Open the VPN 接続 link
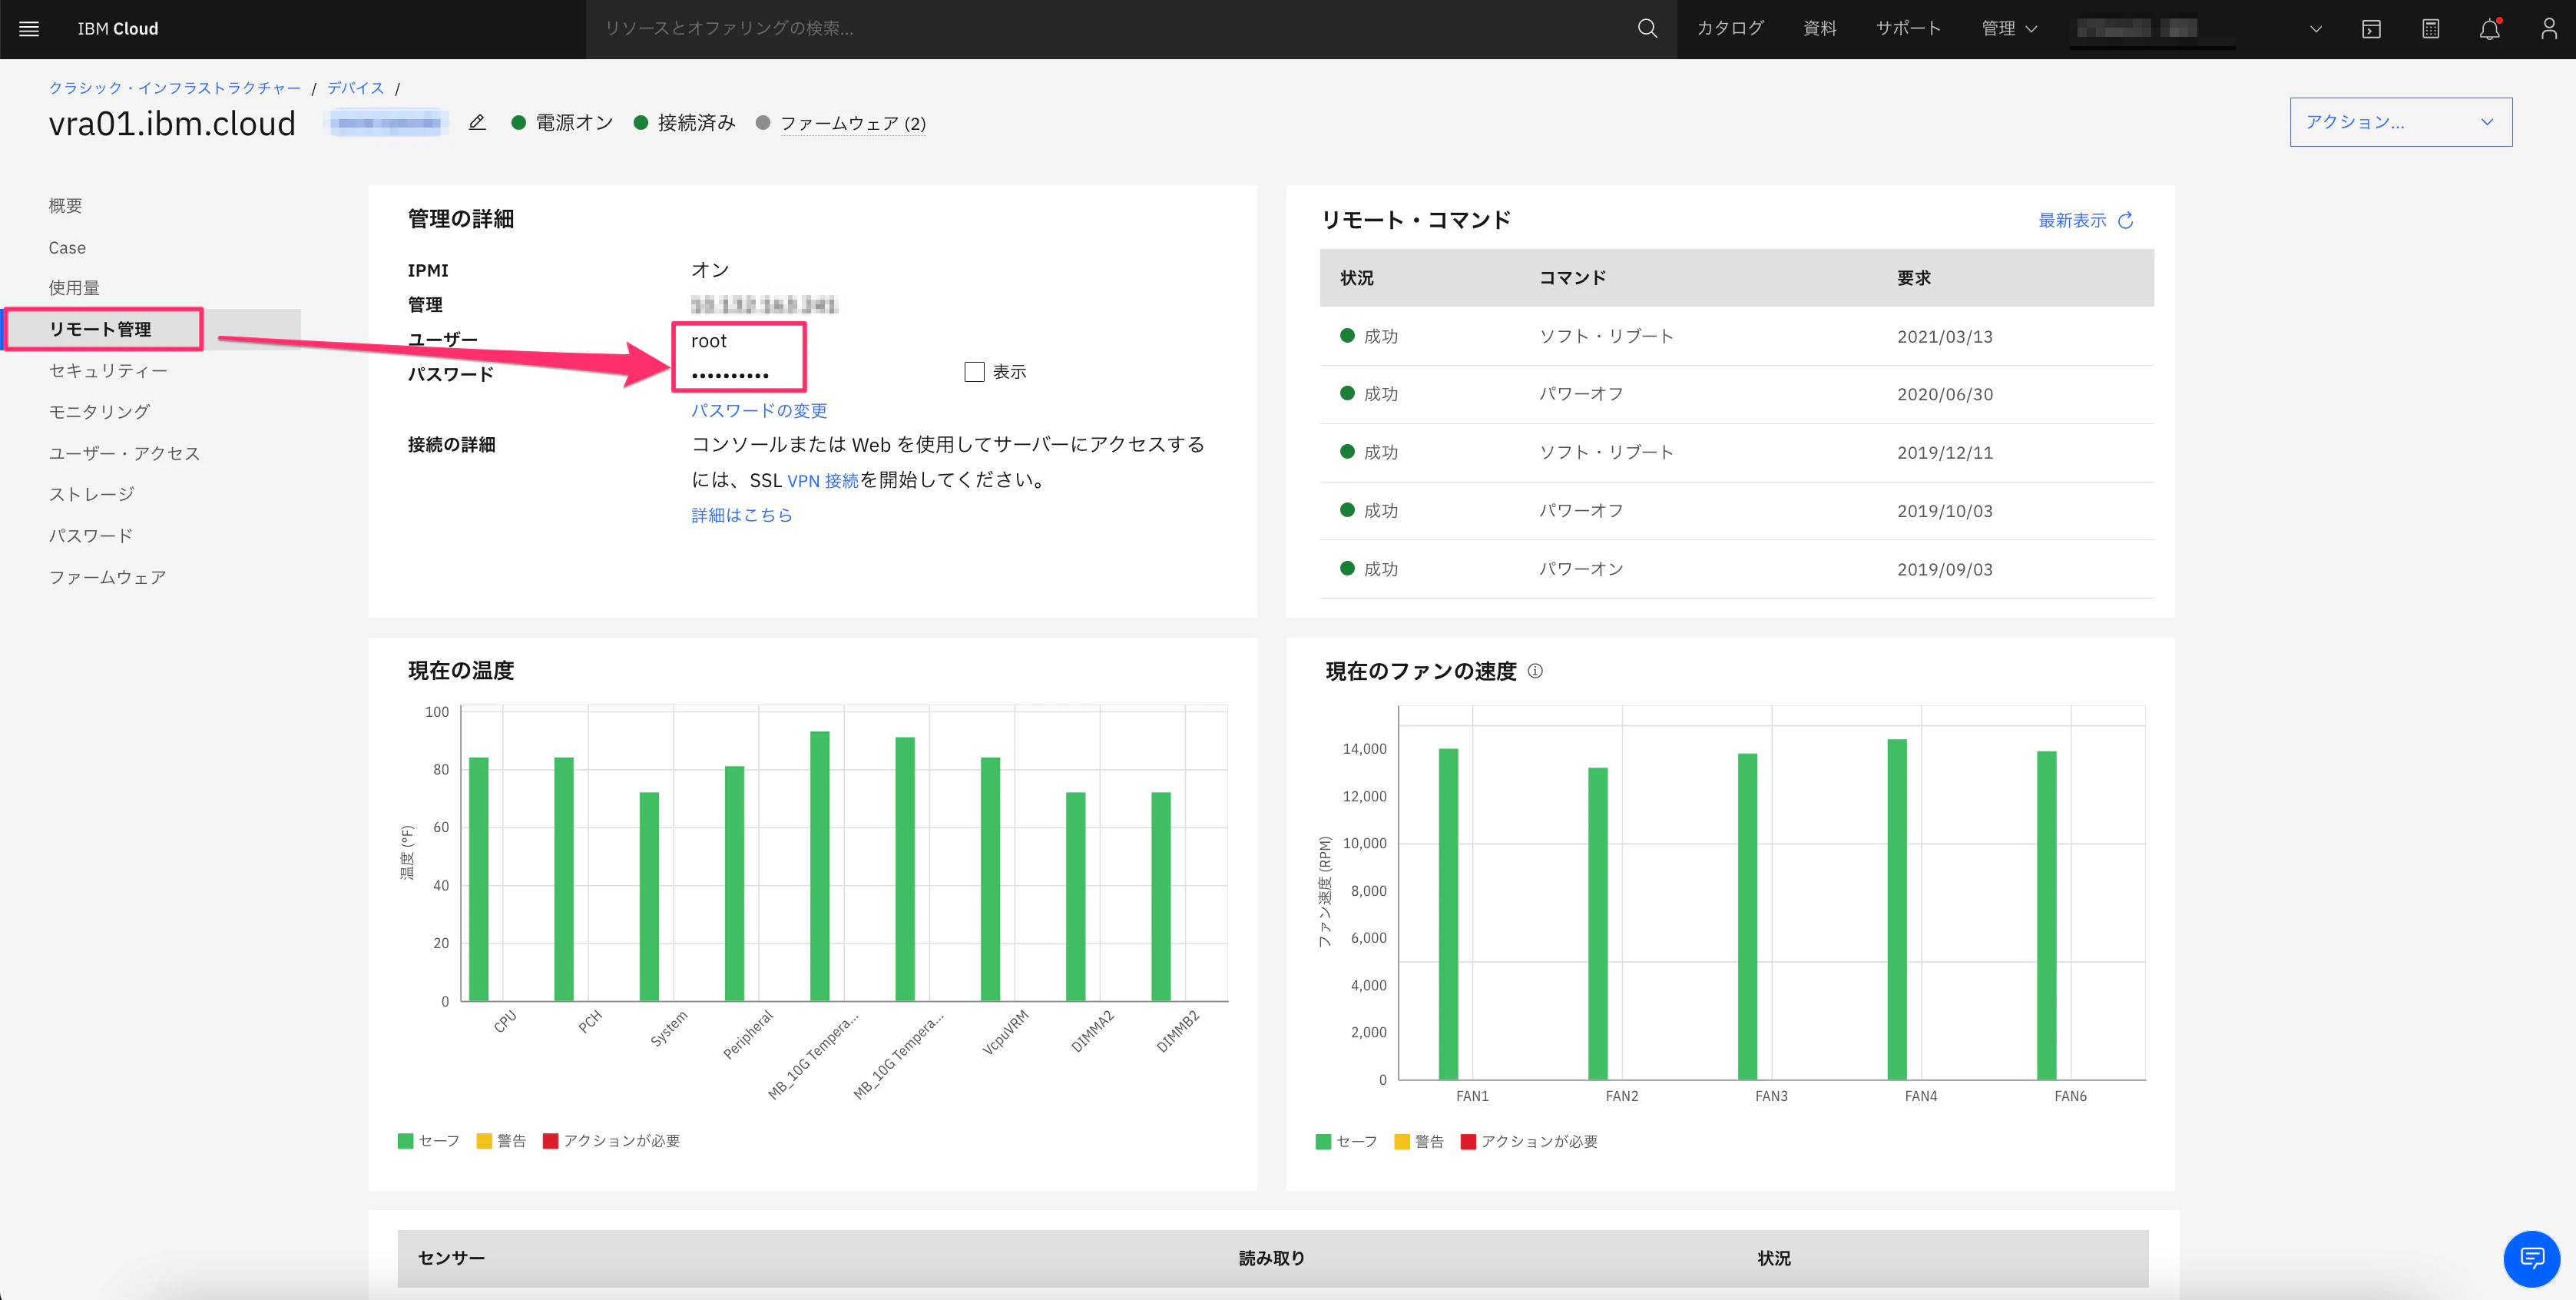This screenshot has height=1300, width=2576. click(823, 480)
